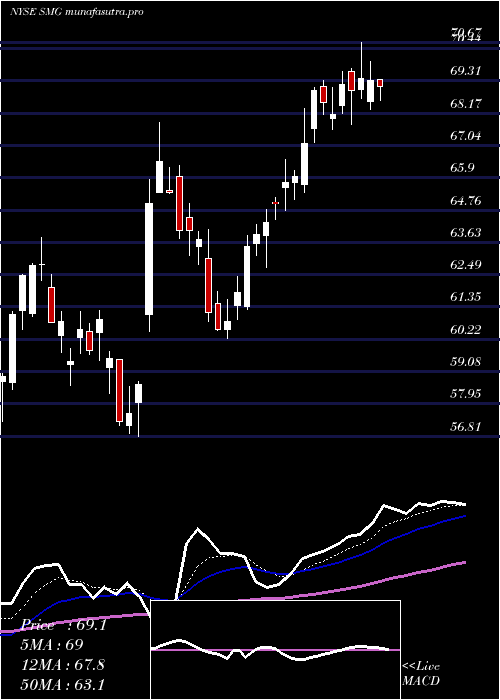Click the tall white candle with highest wick near 70.44
Viewport: 500px width, 700px height.
[361, 83]
